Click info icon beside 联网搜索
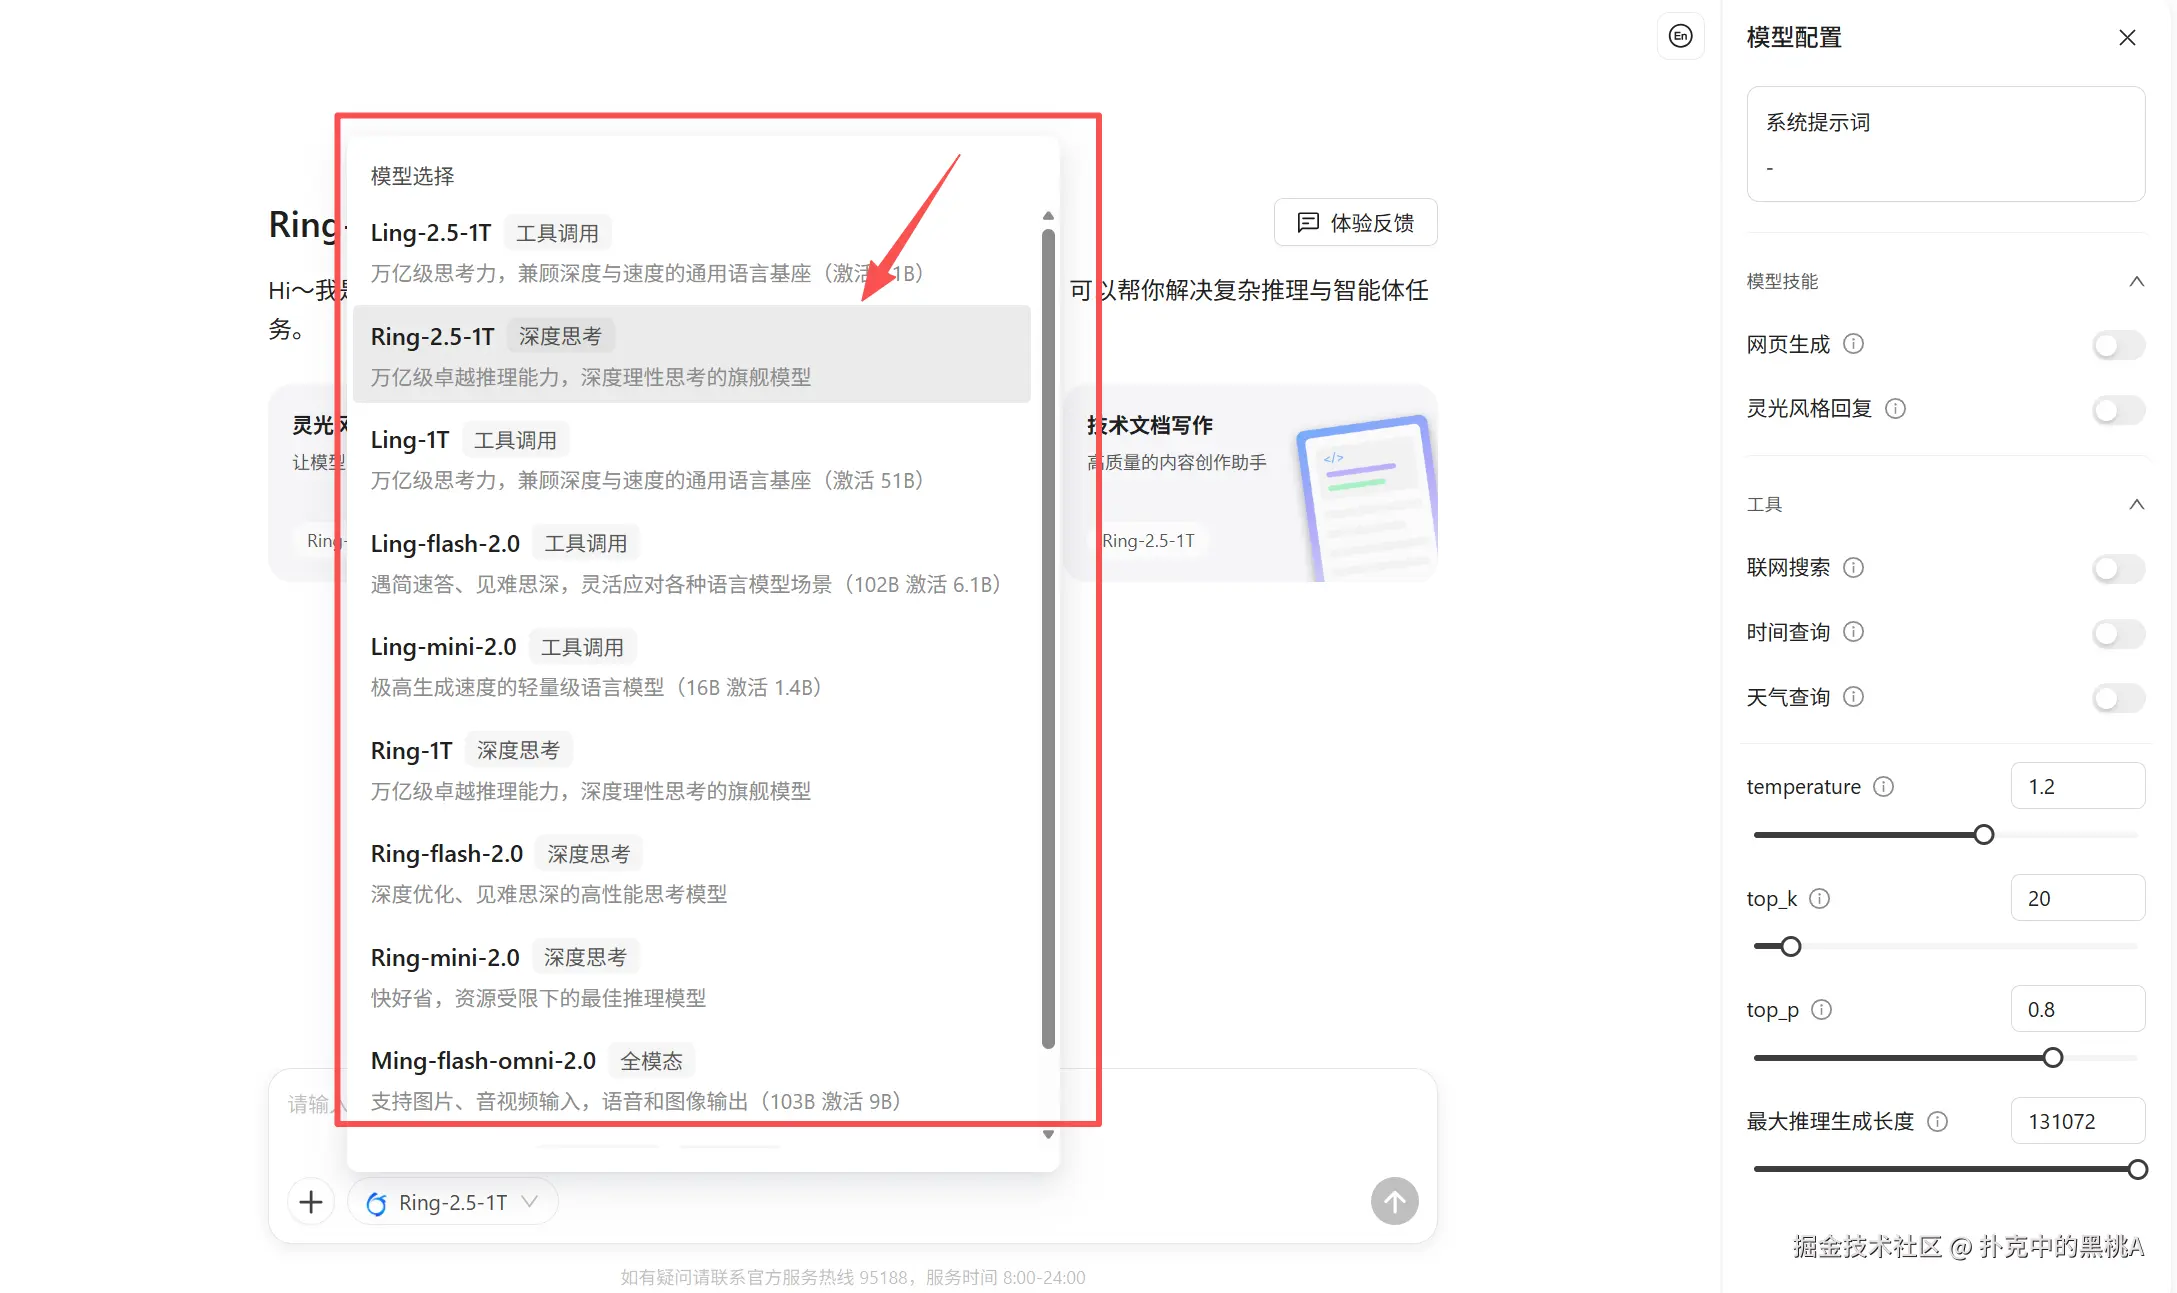 coord(1853,568)
